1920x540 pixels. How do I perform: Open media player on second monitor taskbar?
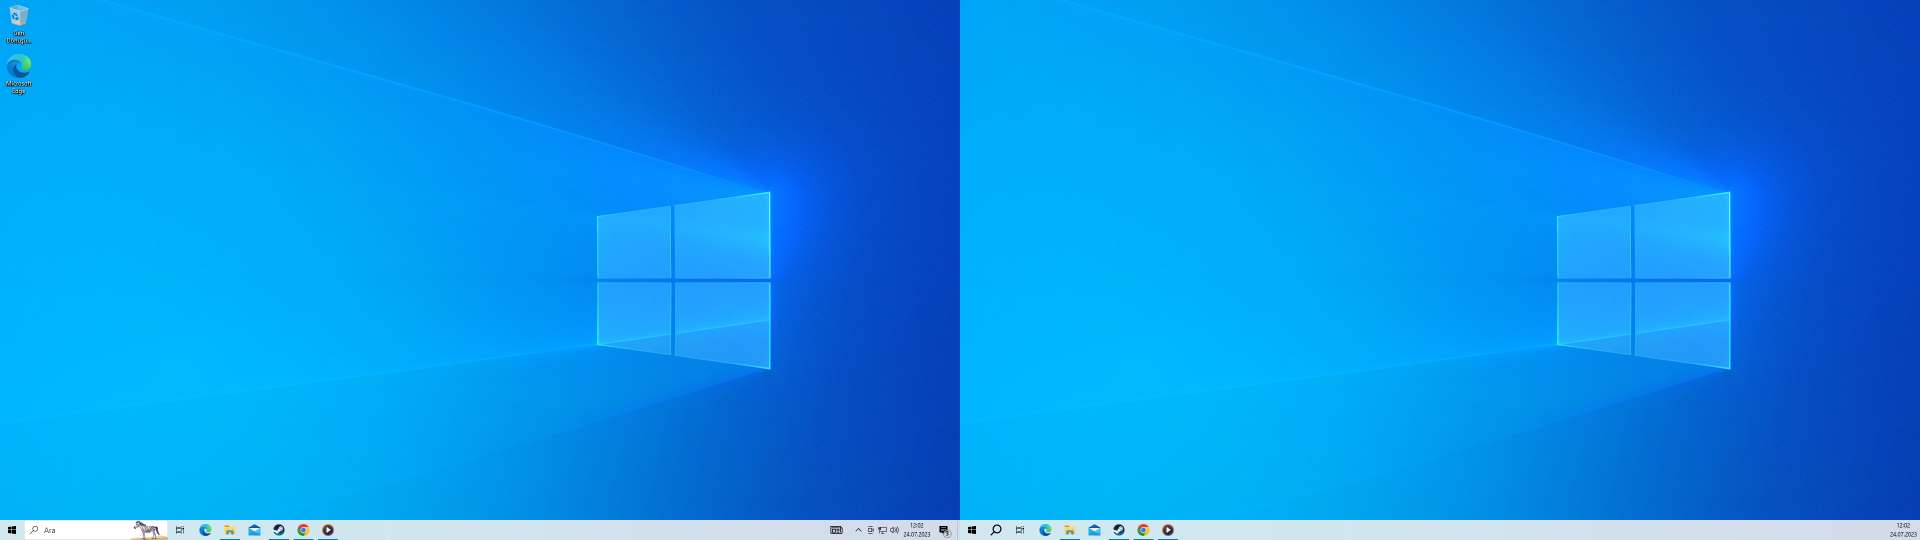[x=1168, y=530]
